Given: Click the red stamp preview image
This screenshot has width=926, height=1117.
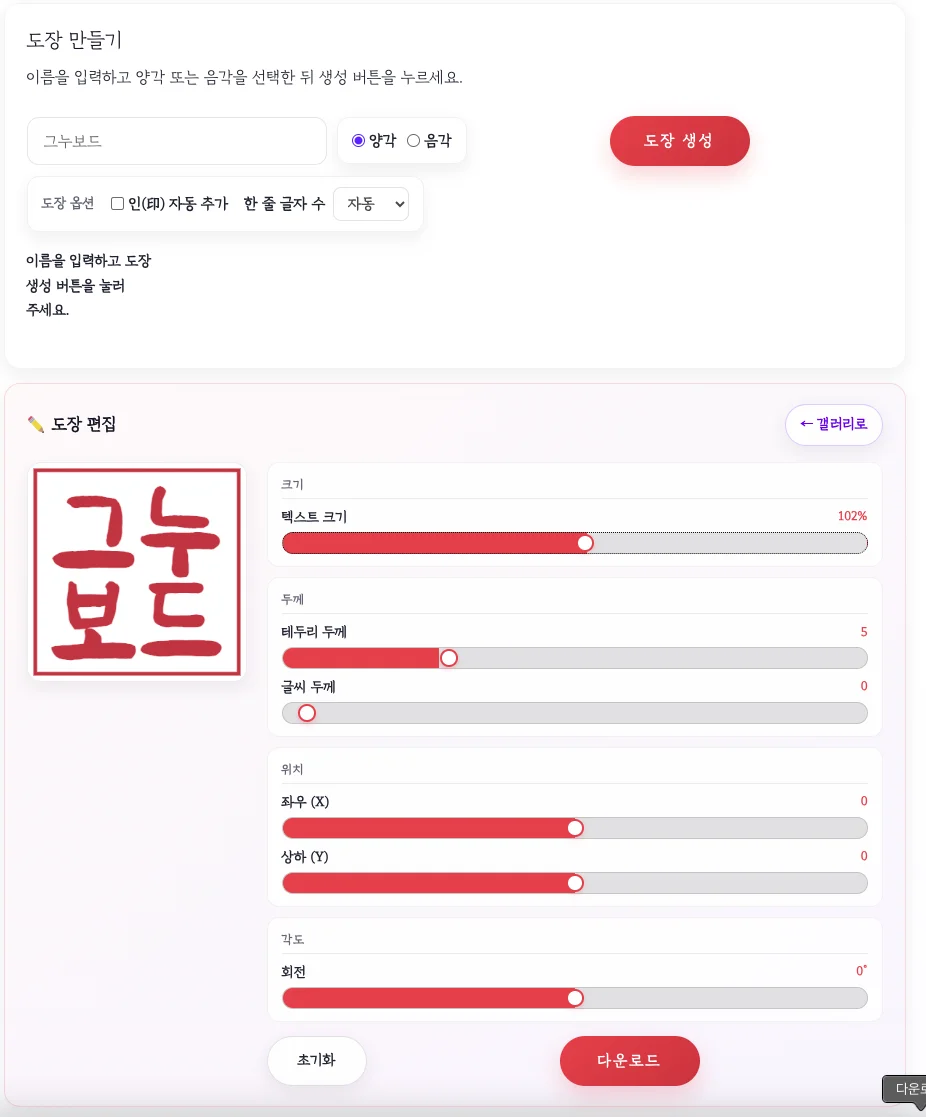Looking at the screenshot, I should pyautogui.click(x=137, y=572).
